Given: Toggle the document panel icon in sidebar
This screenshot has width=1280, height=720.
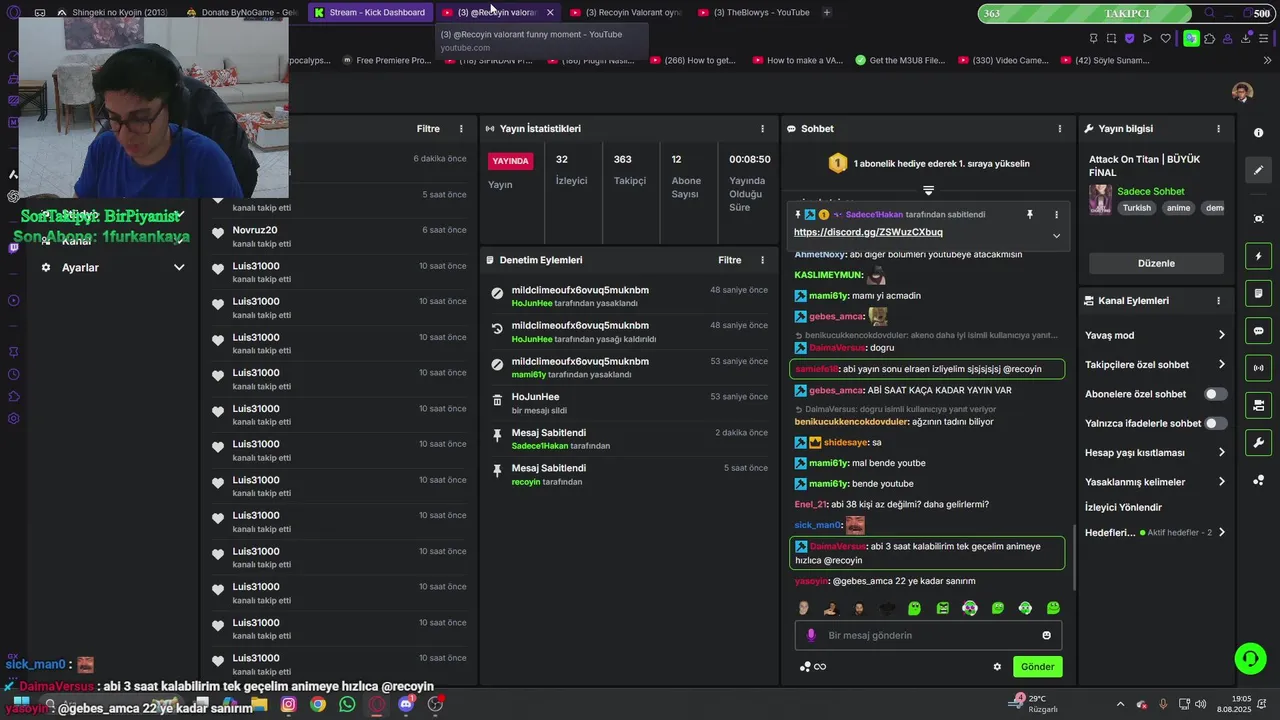Looking at the screenshot, I should pos(1258,294).
